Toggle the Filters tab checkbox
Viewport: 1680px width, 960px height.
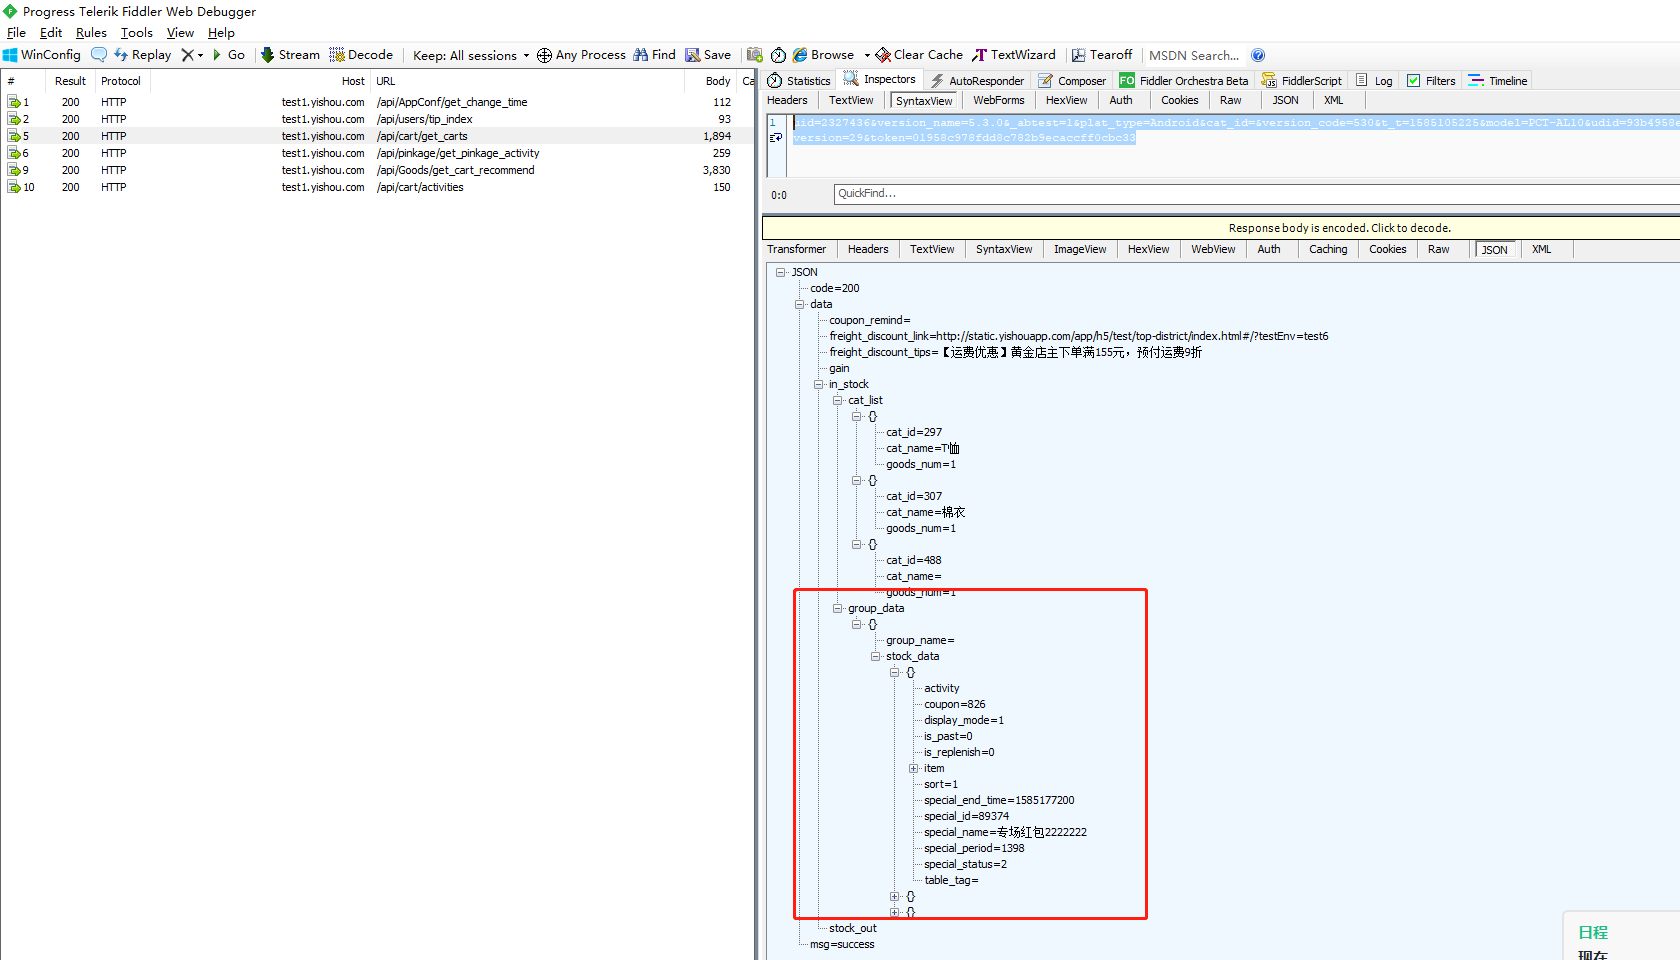click(x=1414, y=81)
